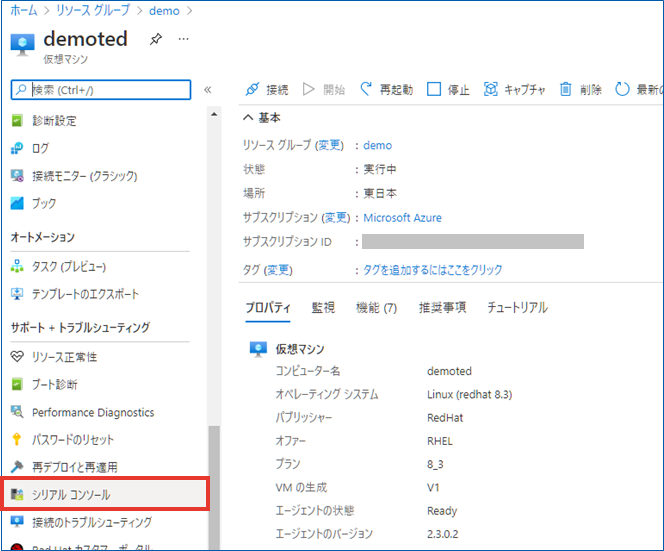Click the plan value 8_3

pyautogui.click(x=435, y=465)
